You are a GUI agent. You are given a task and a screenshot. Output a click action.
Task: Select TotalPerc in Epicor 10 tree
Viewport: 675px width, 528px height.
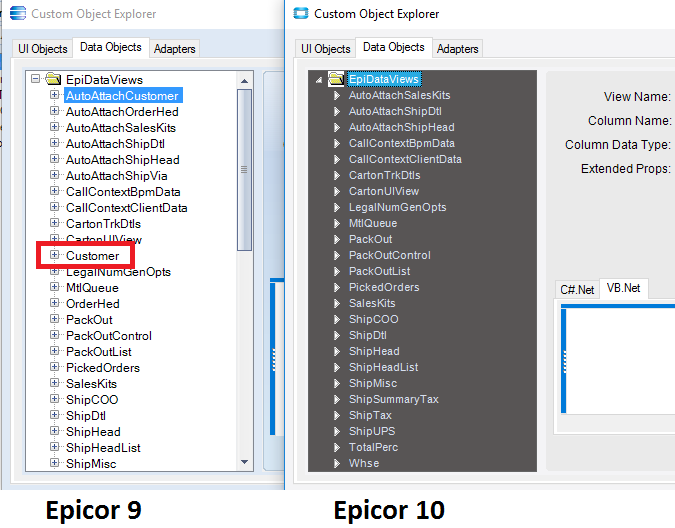coord(373,447)
